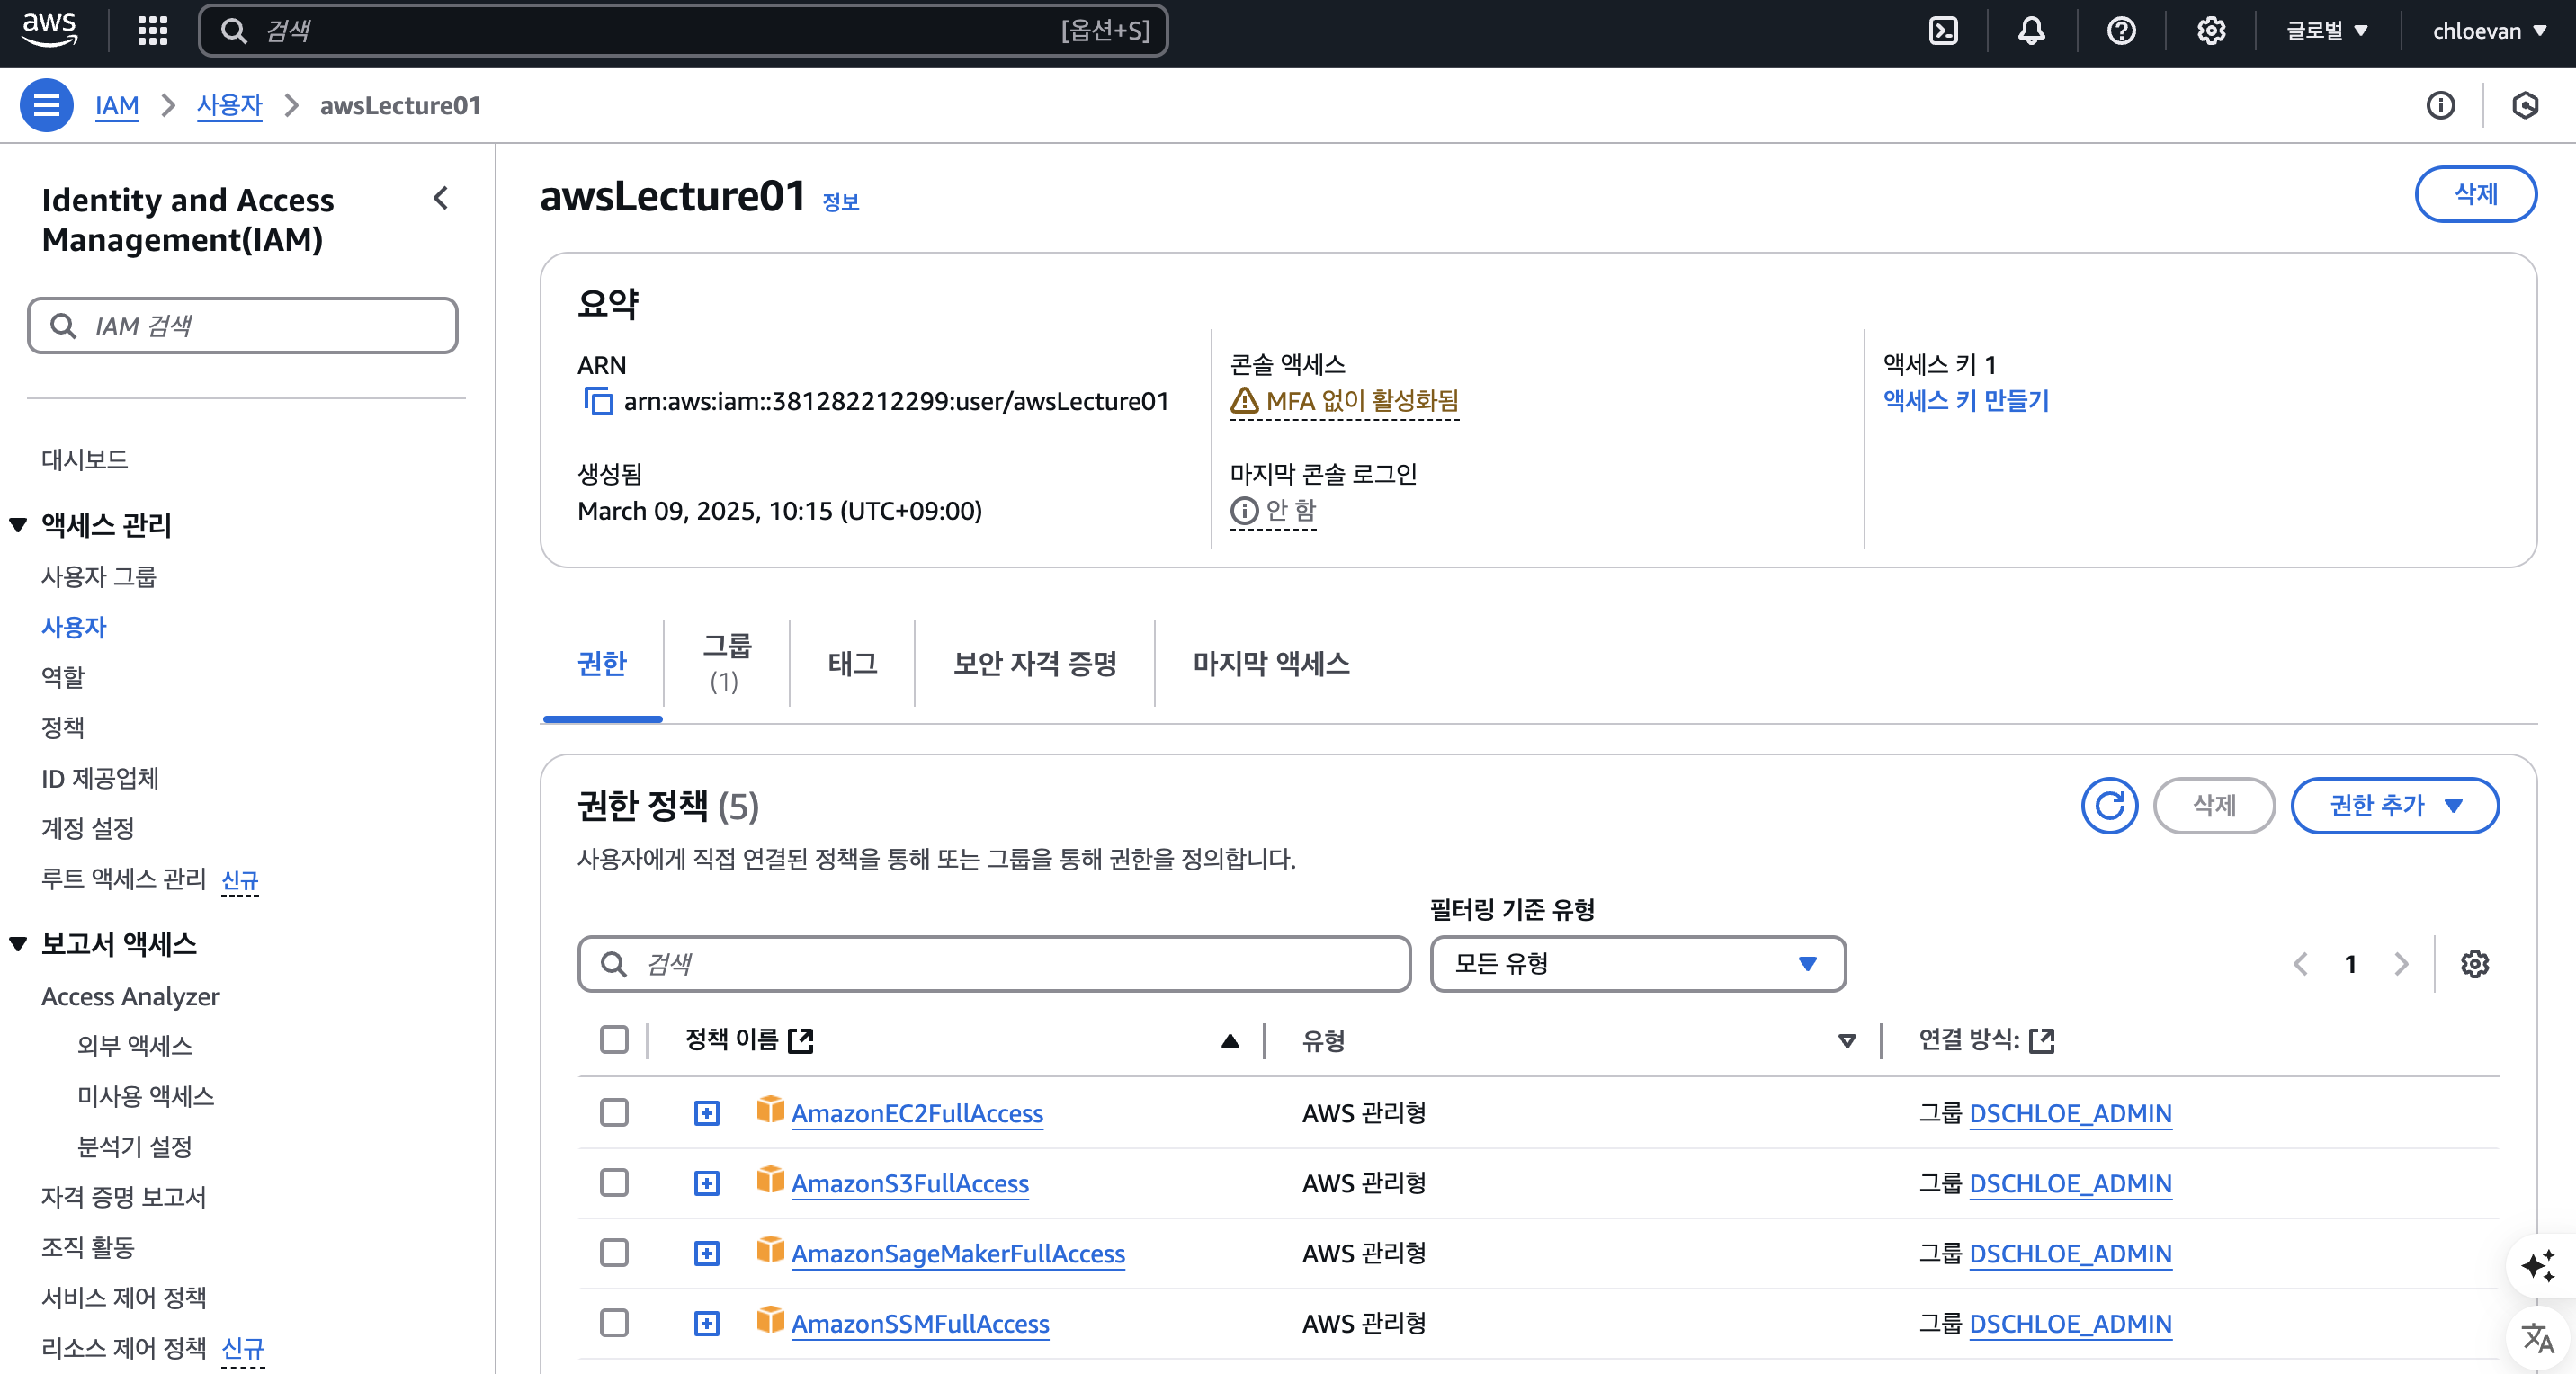The height and width of the screenshot is (1374, 2576).
Task: Click the last console login info icon
Action: [x=1244, y=511]
